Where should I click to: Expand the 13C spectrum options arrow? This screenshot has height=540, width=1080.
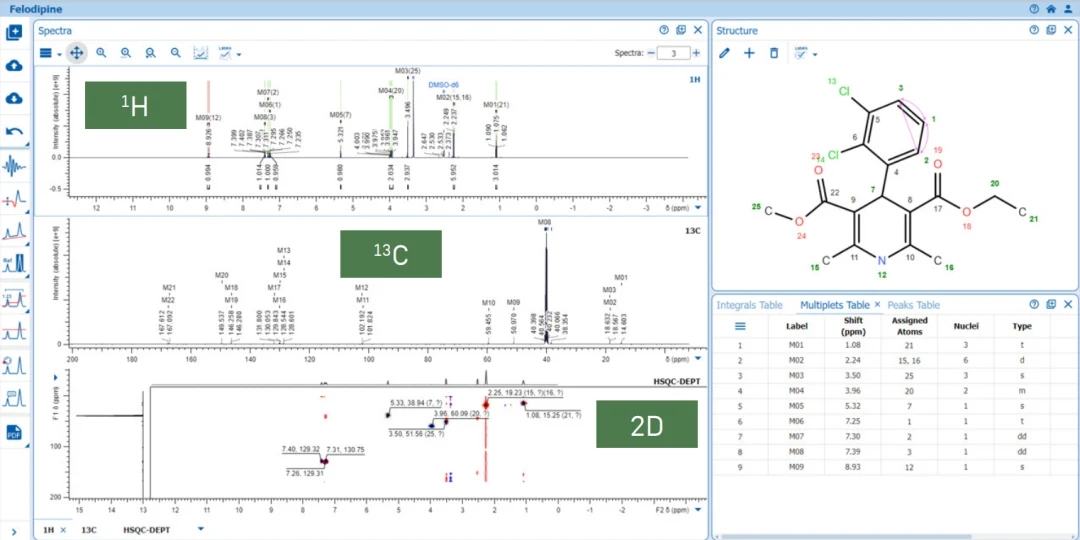click(698, 359)
